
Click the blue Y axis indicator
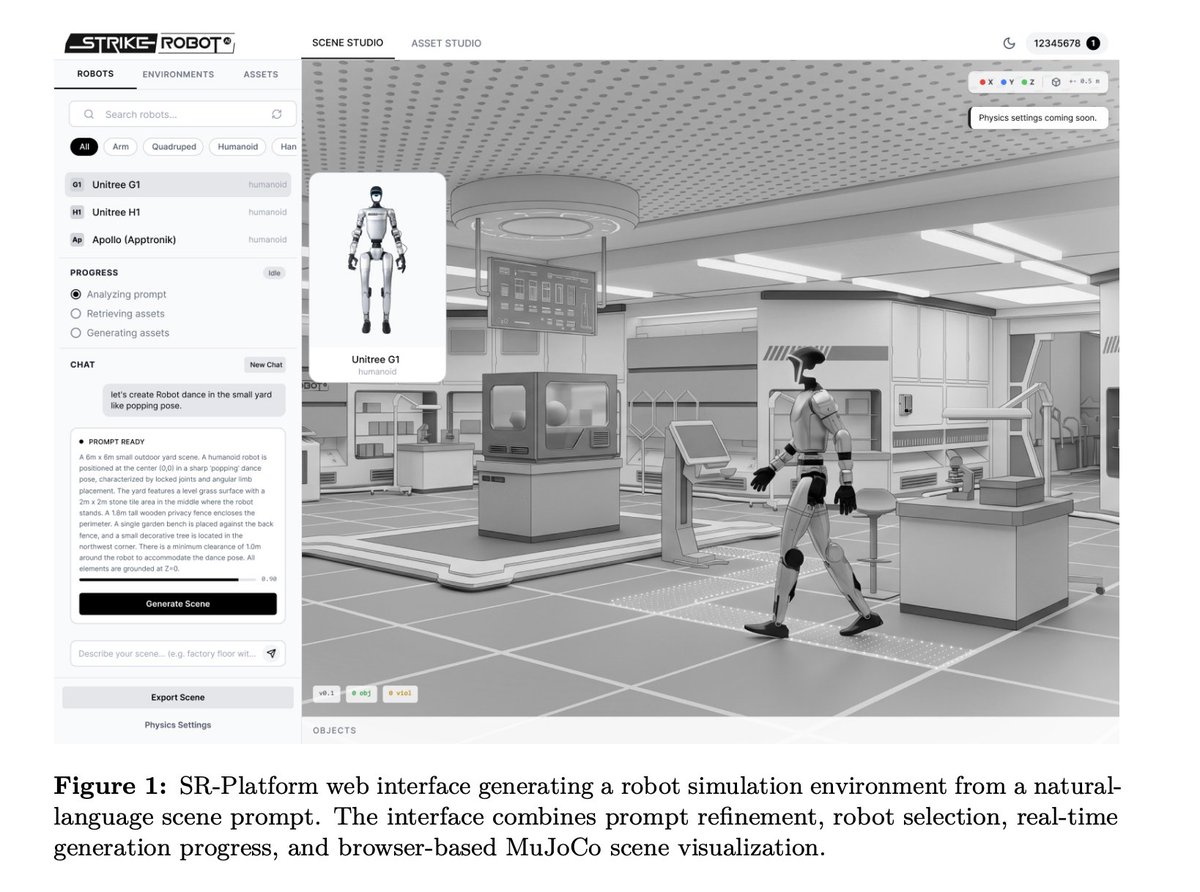pos(1008,82)
